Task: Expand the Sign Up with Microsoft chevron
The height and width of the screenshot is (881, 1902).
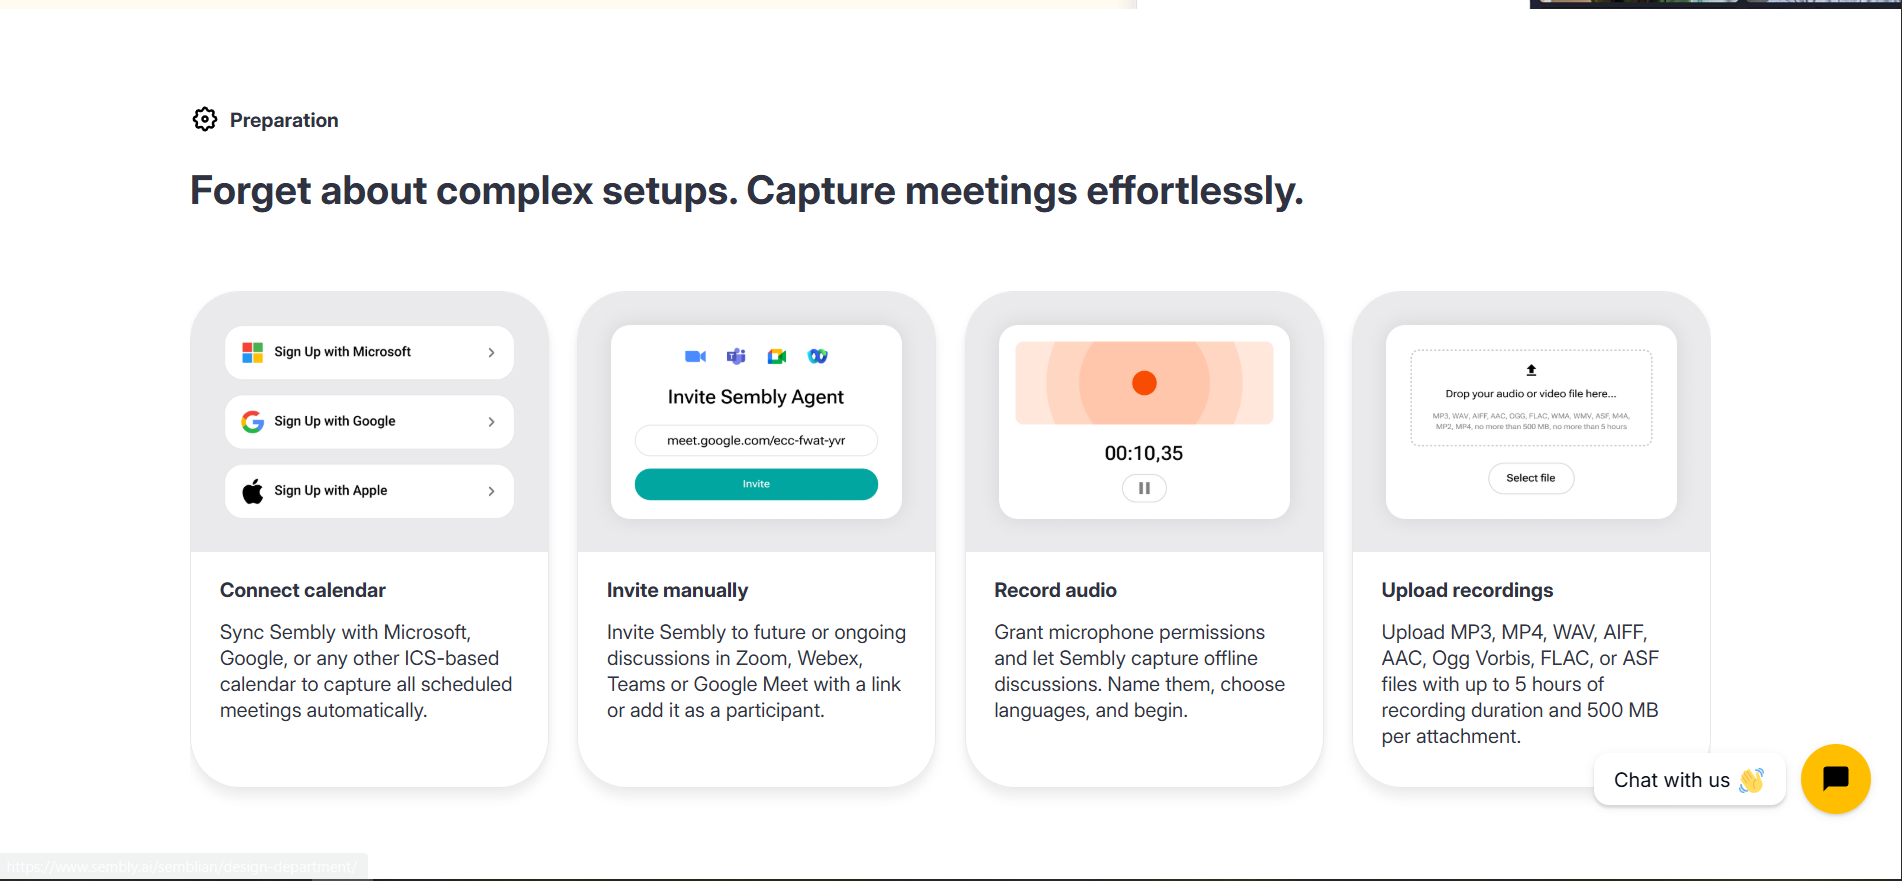Action: tap(490, 352)
